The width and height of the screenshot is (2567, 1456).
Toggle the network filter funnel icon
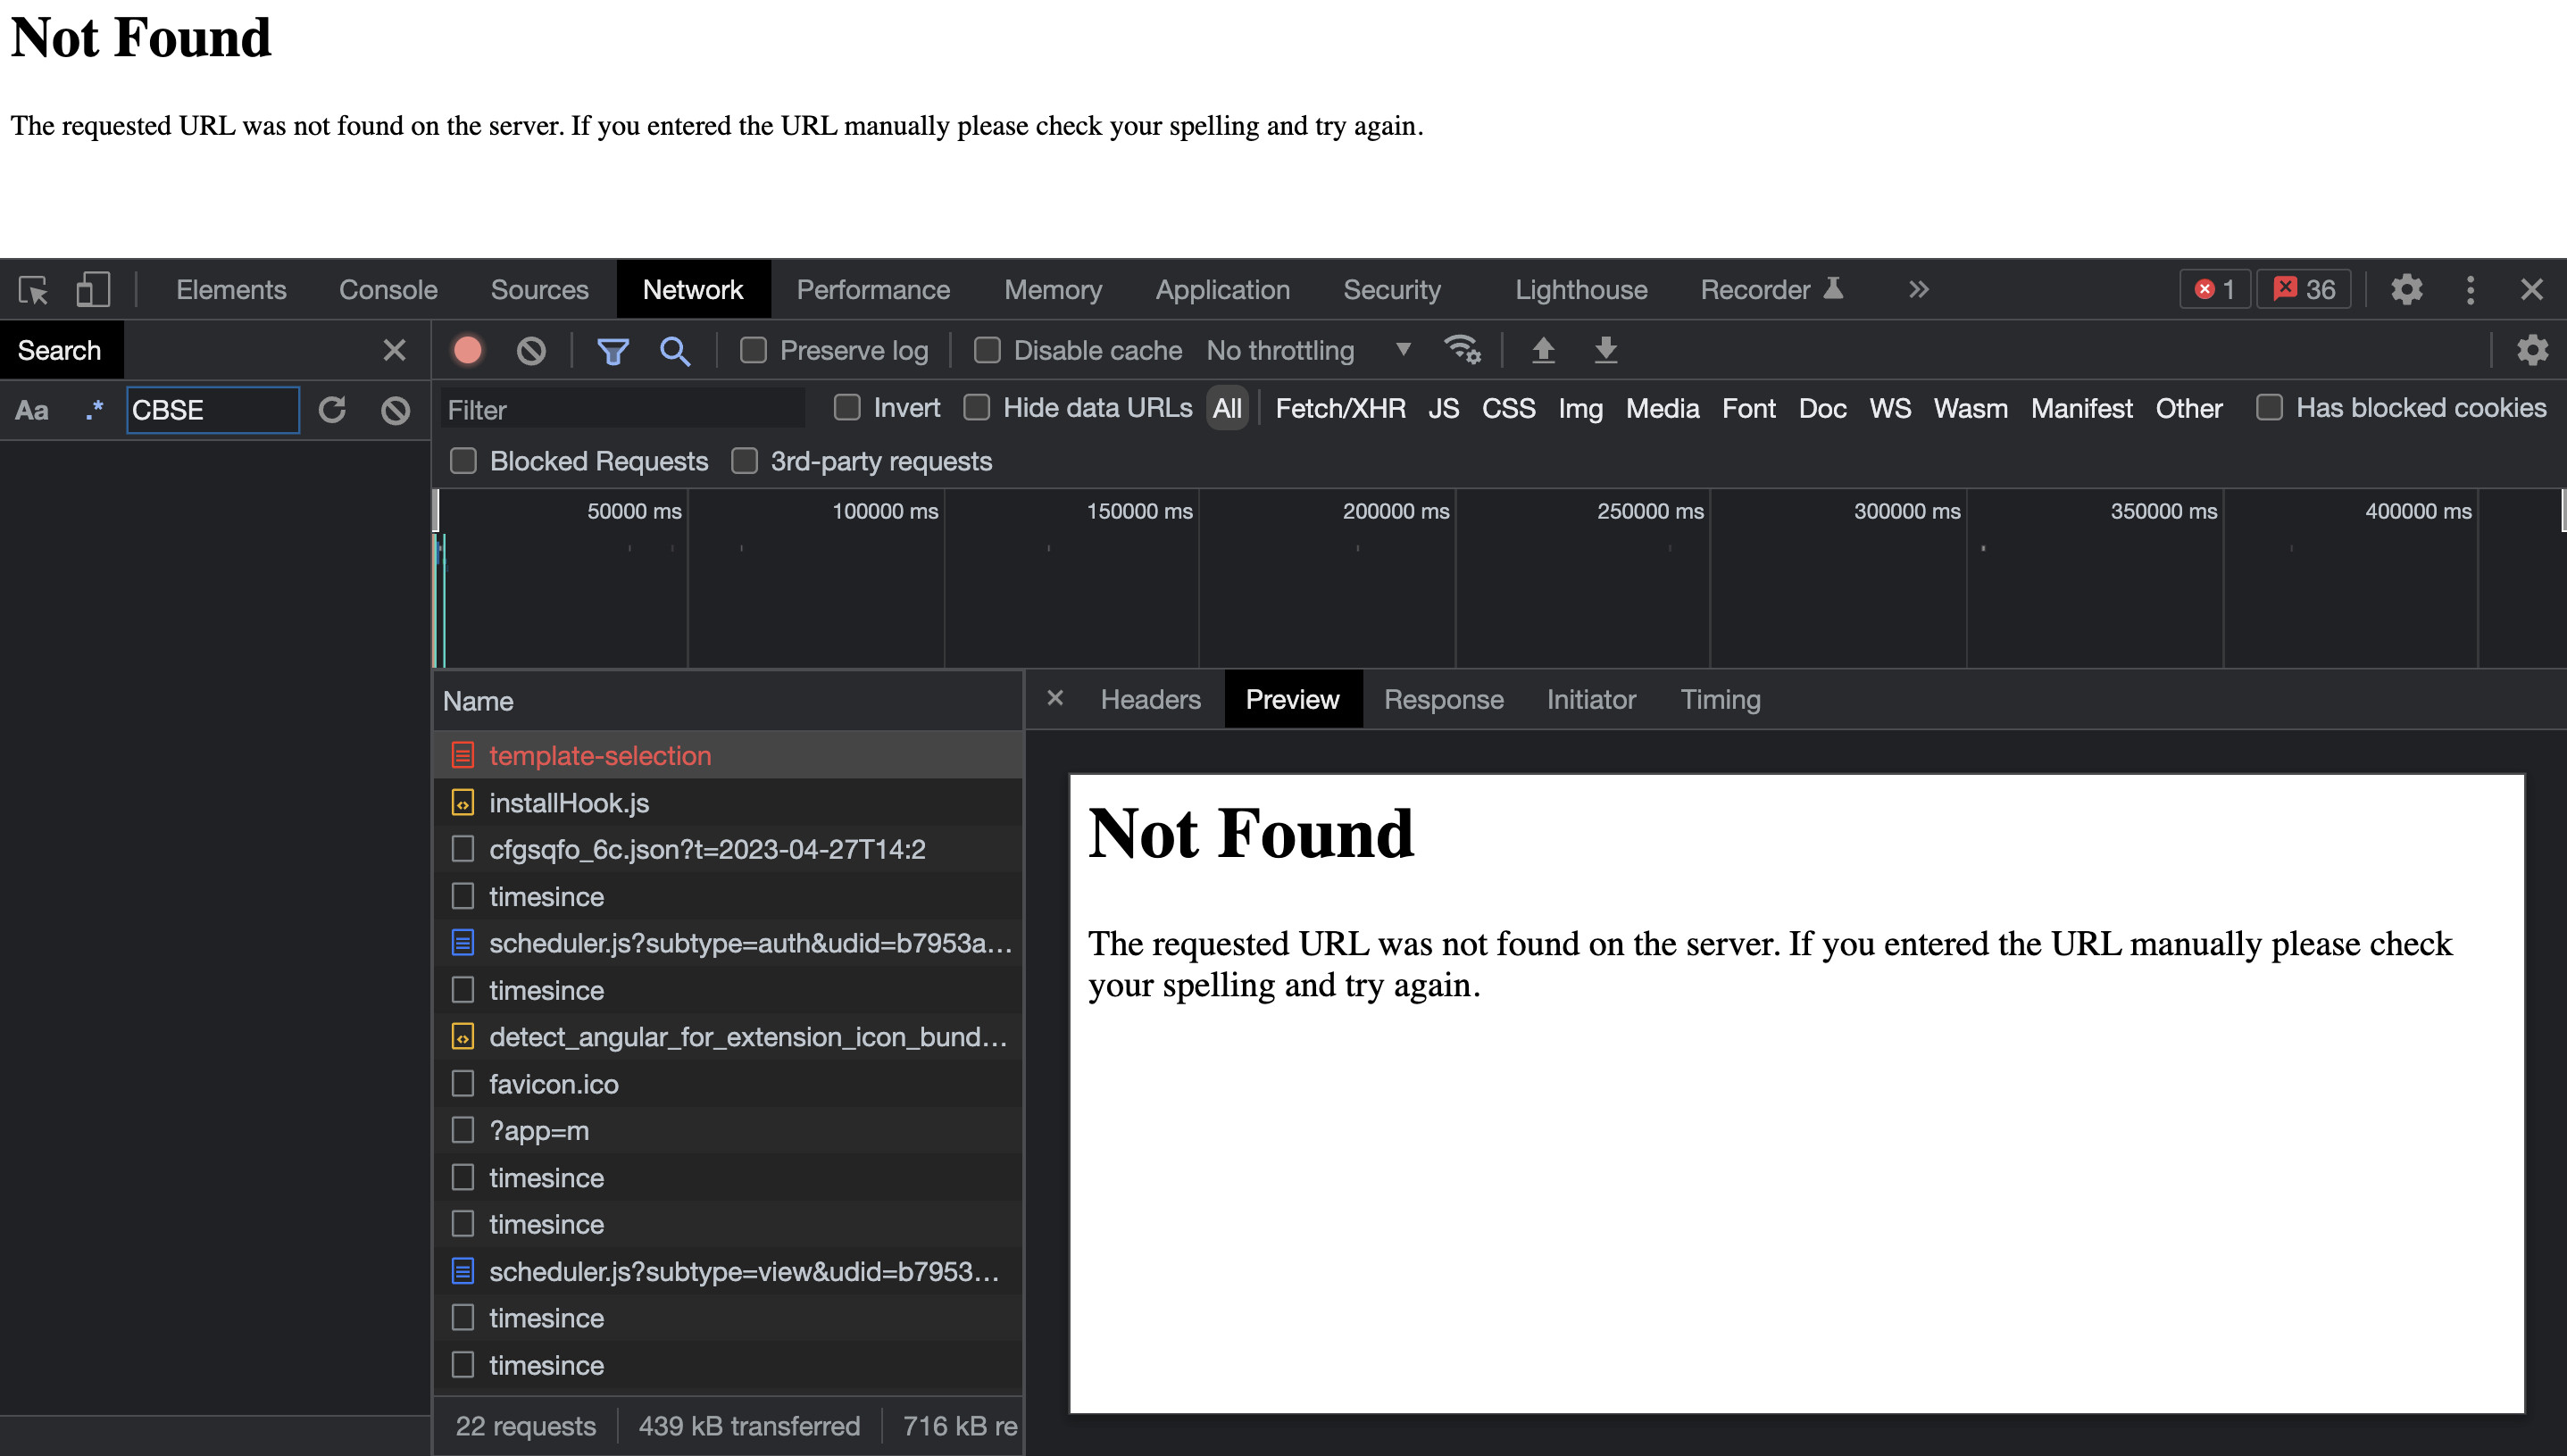(612, 350)
